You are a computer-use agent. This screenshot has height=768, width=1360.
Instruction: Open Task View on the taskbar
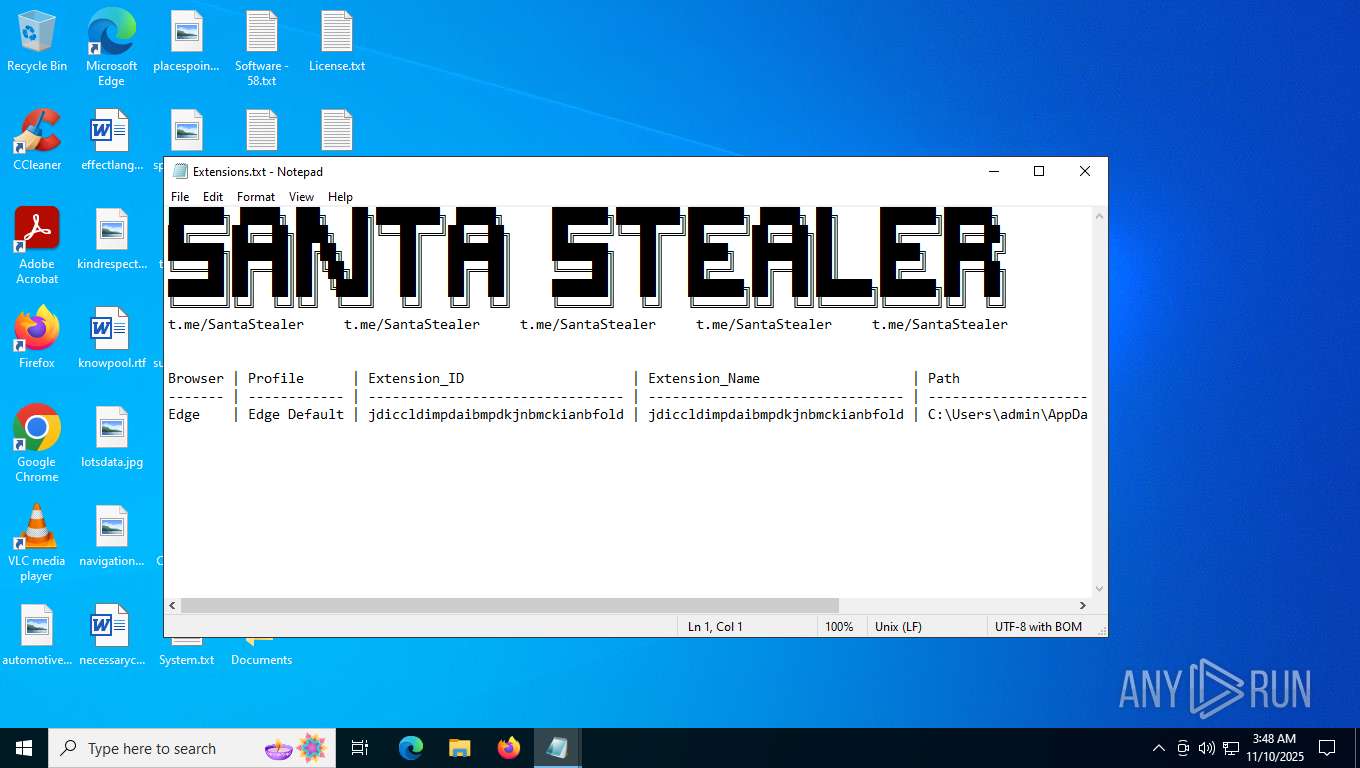pos(360,748)
